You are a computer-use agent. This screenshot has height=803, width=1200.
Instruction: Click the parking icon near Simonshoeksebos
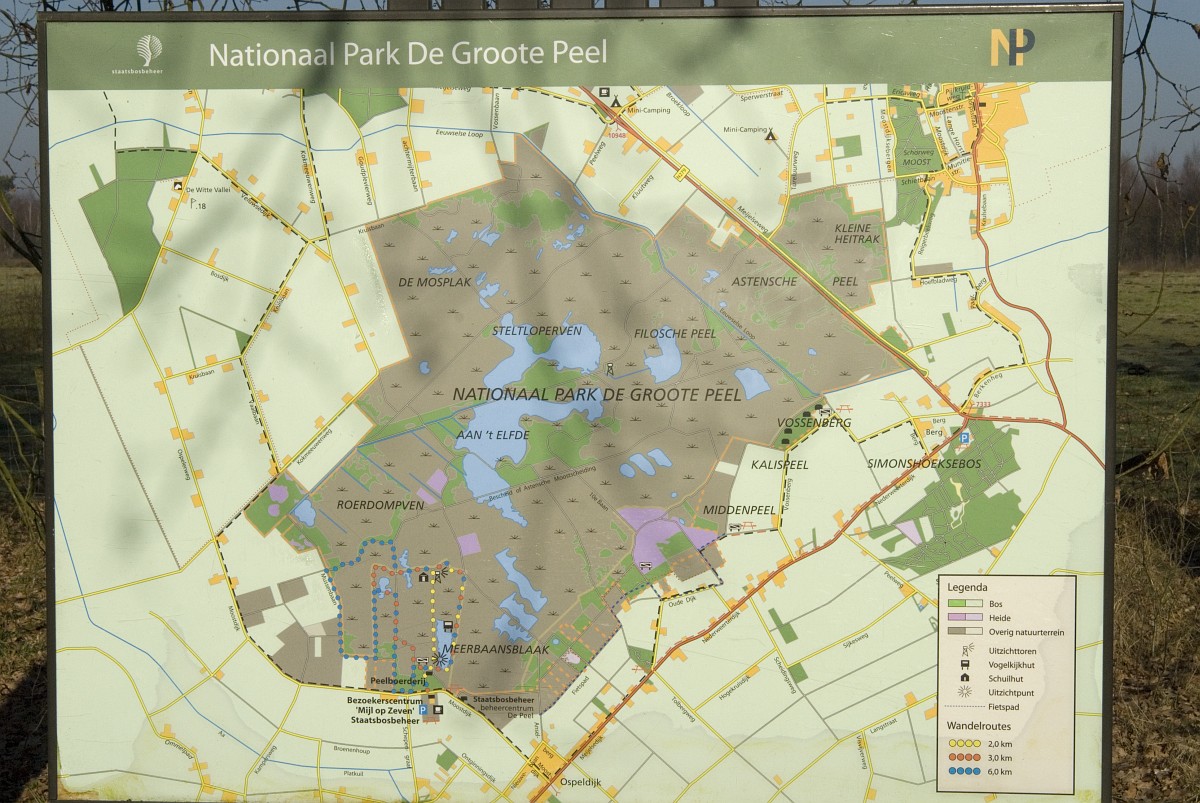[964, 438]
